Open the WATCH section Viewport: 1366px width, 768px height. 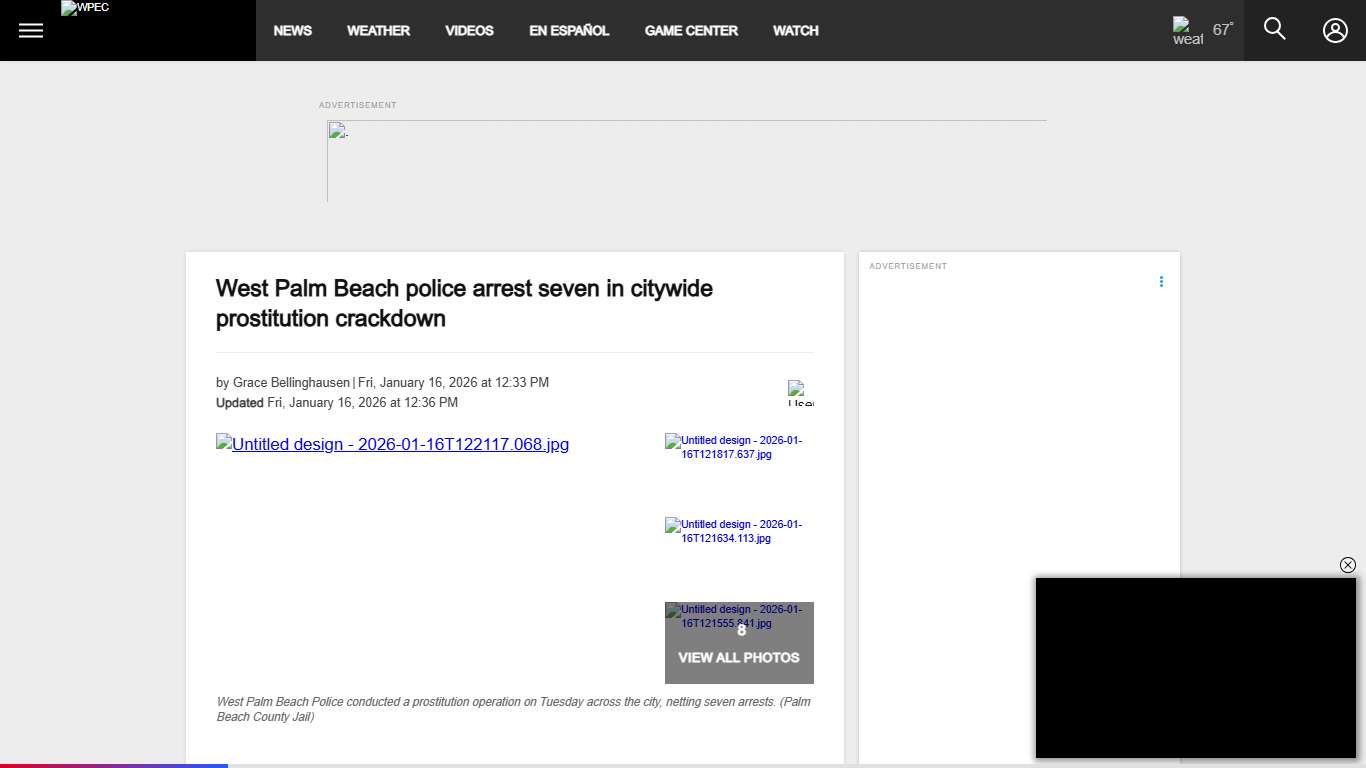click(x=795, y=30)
